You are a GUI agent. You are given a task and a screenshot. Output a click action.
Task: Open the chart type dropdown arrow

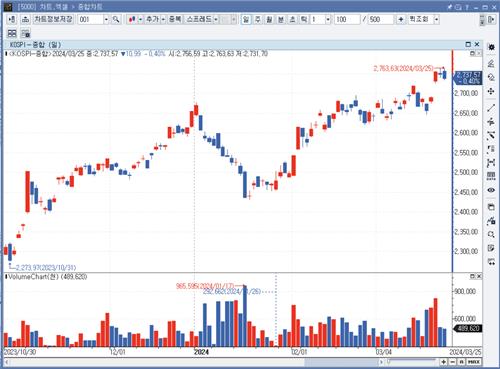point(140,20)
